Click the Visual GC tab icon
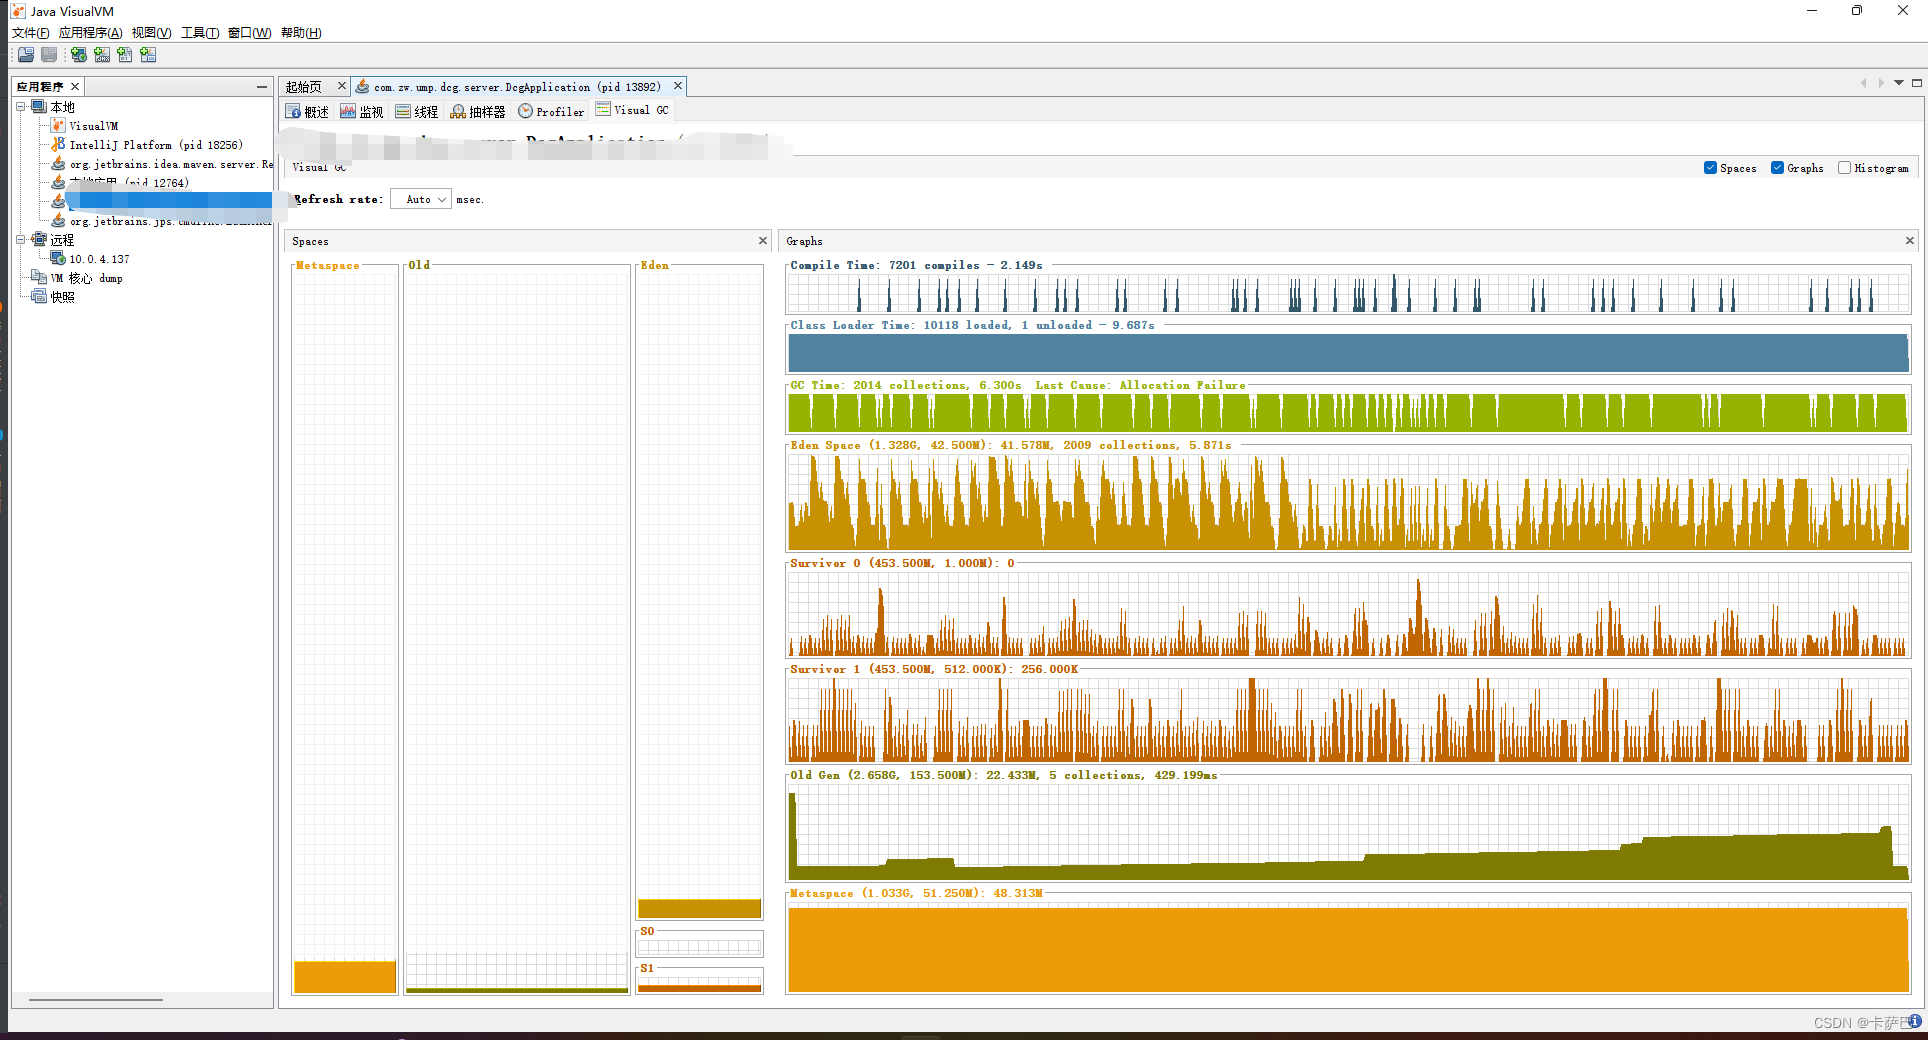This screenshot has height=1040, width=1928. (x=603, y=110)
